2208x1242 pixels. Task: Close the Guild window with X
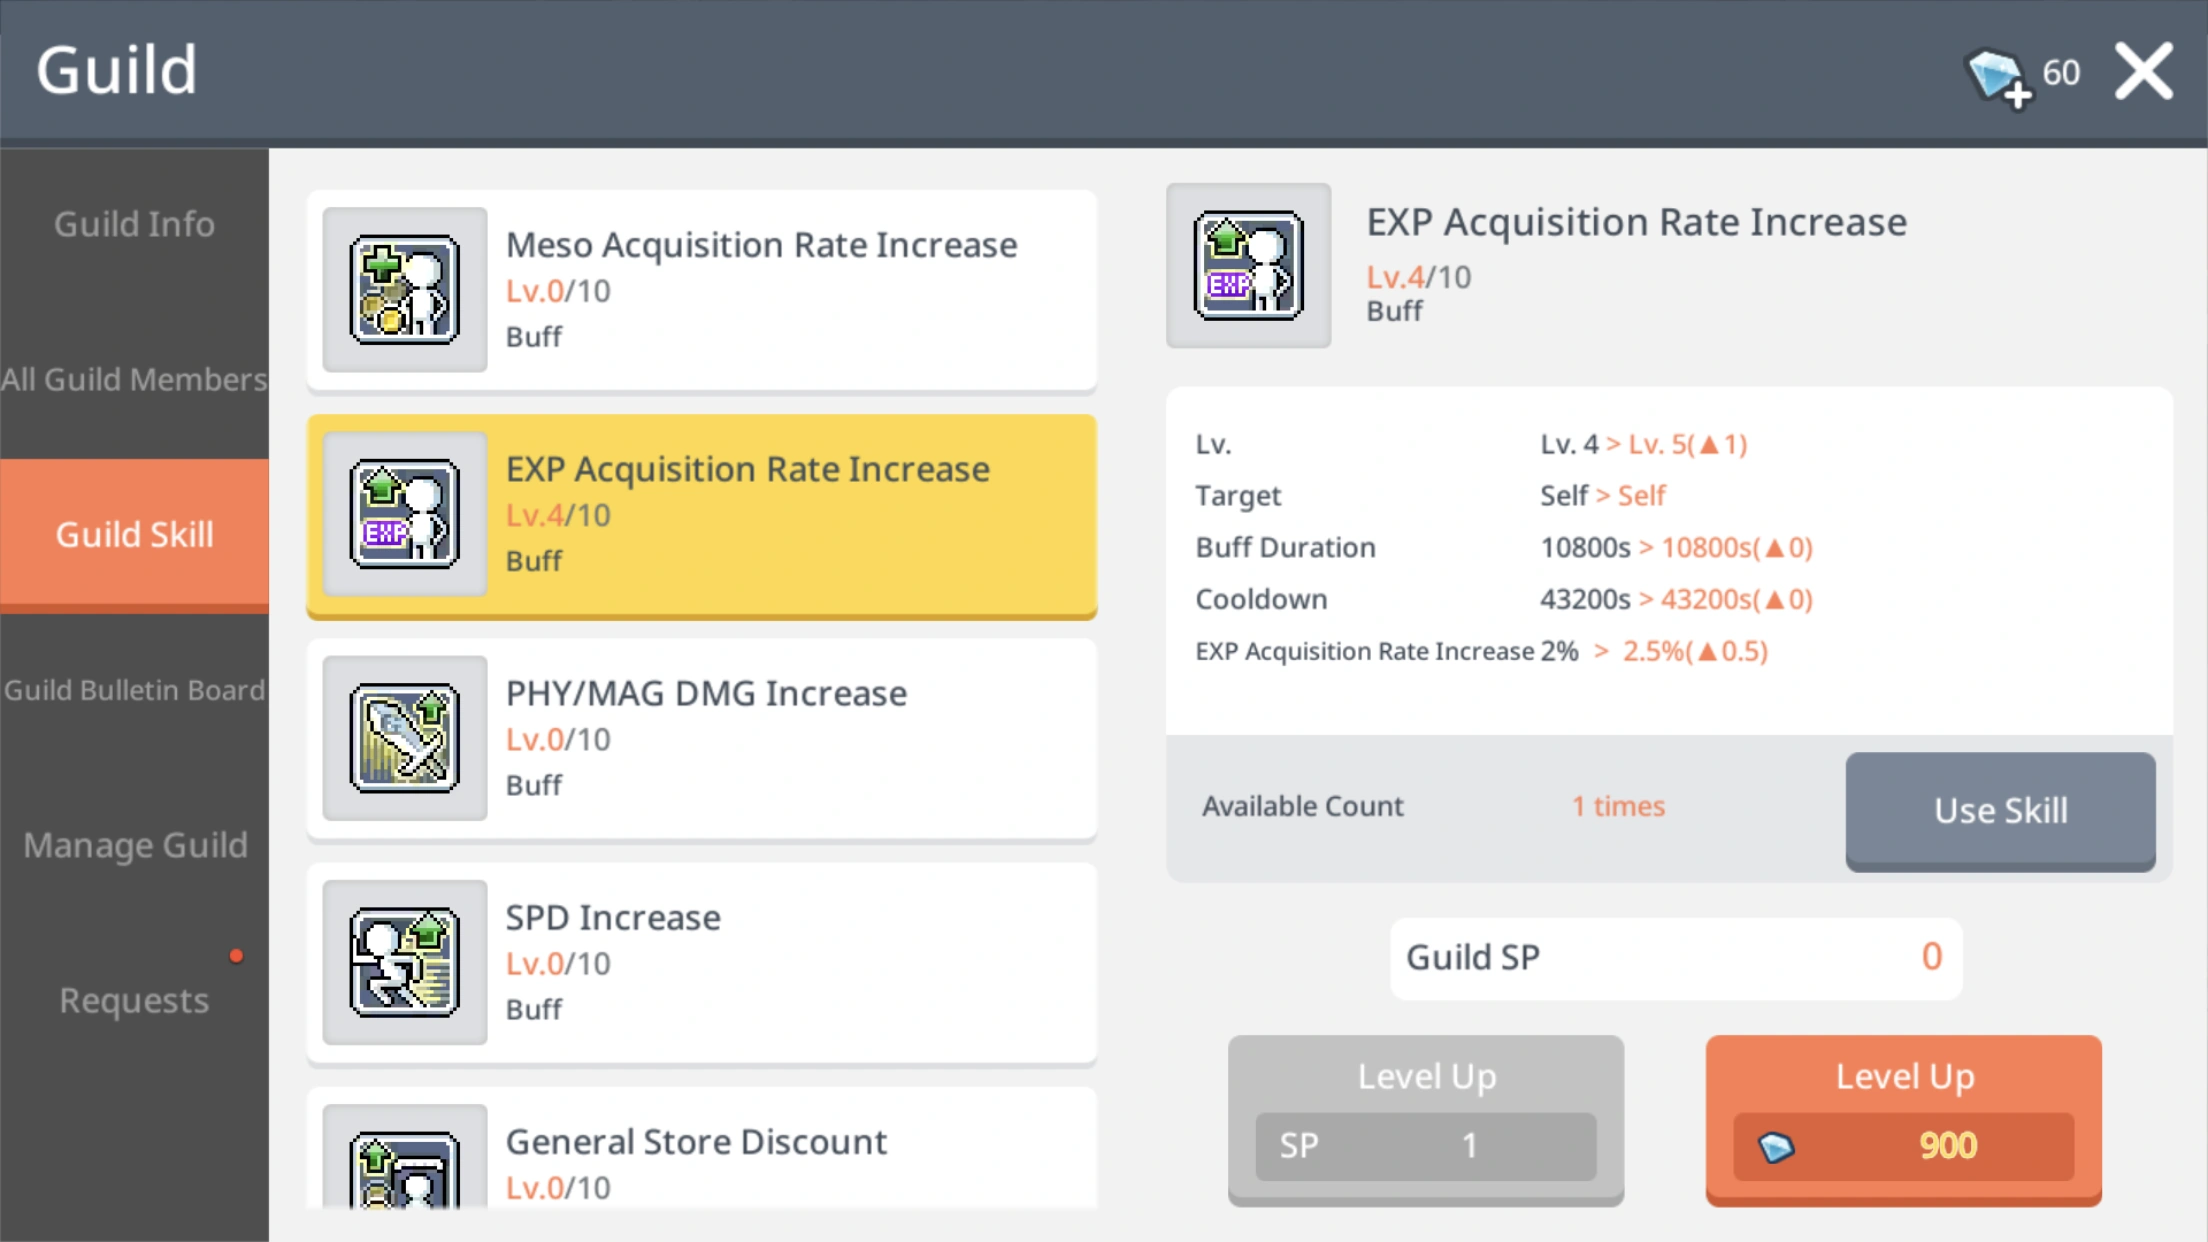point(2143,72)
